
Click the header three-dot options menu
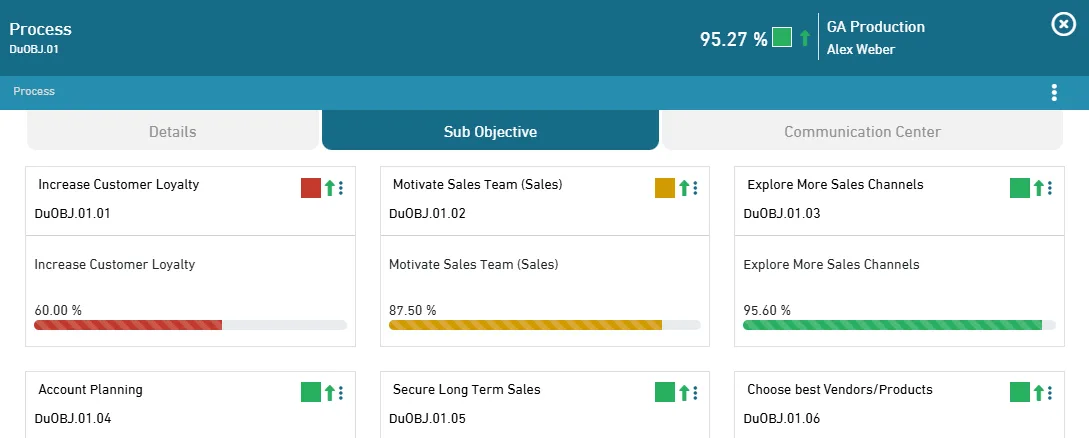(1054, 93)
